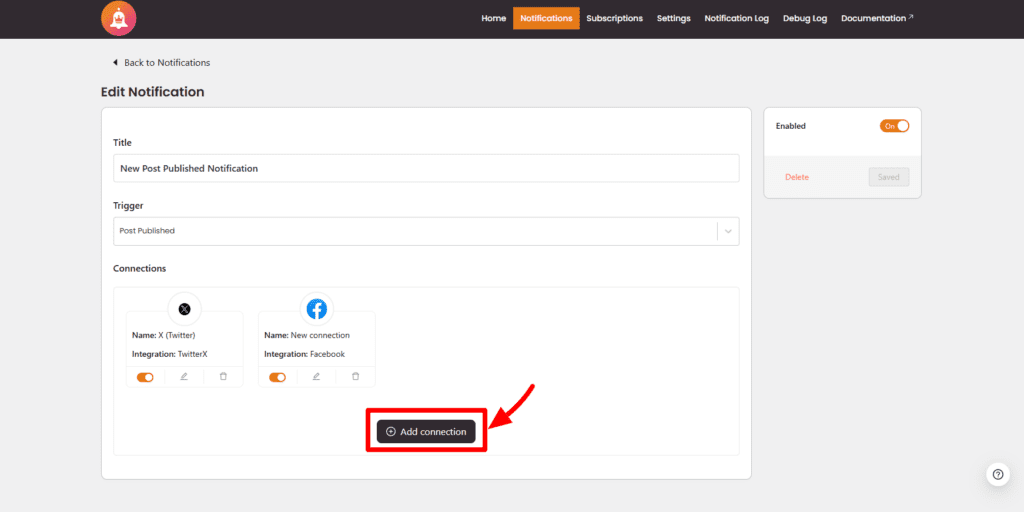Click the orange bell logo icon
Screen dimensions: 1024x512
click(x=119, y=18)
